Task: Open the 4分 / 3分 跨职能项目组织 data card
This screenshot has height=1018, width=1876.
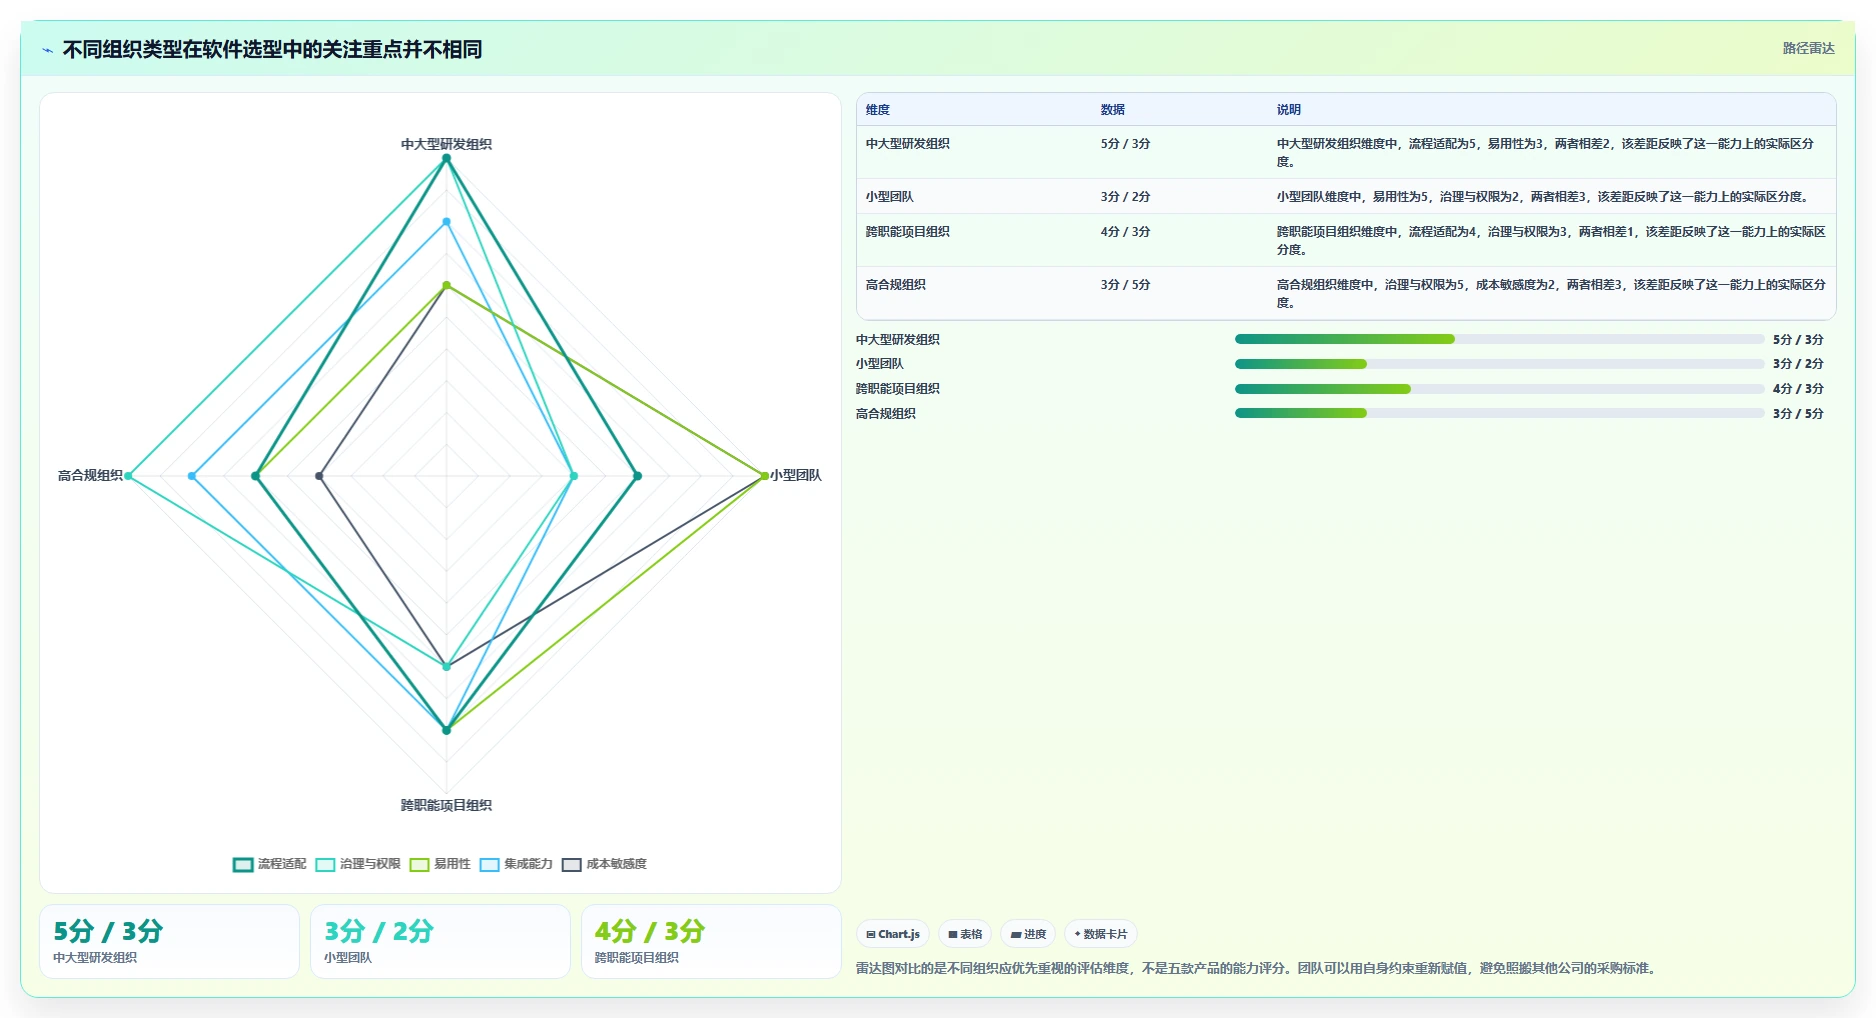Action: (x=711, y=941)
